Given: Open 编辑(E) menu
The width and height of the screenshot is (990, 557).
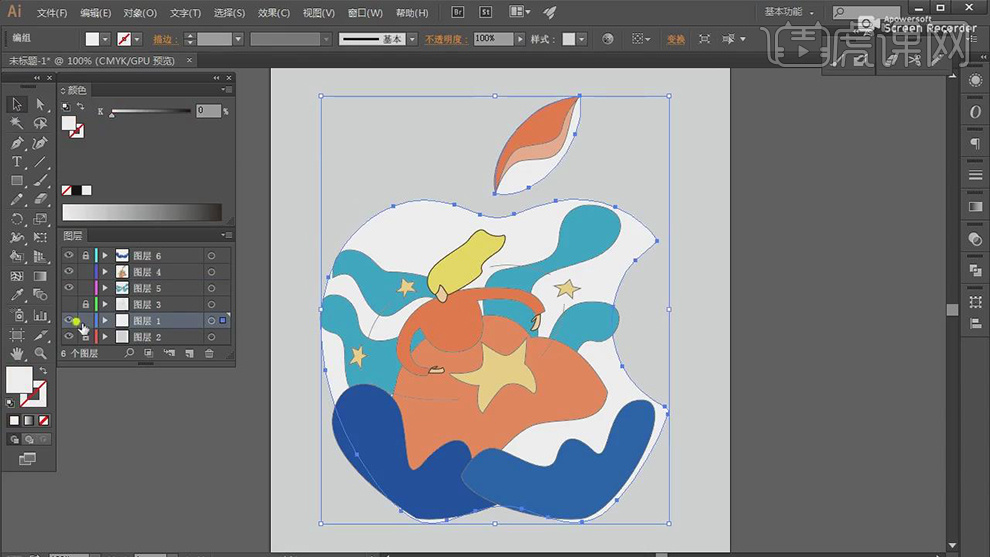Looking at the screenshot, I should (x=95, y=13).
